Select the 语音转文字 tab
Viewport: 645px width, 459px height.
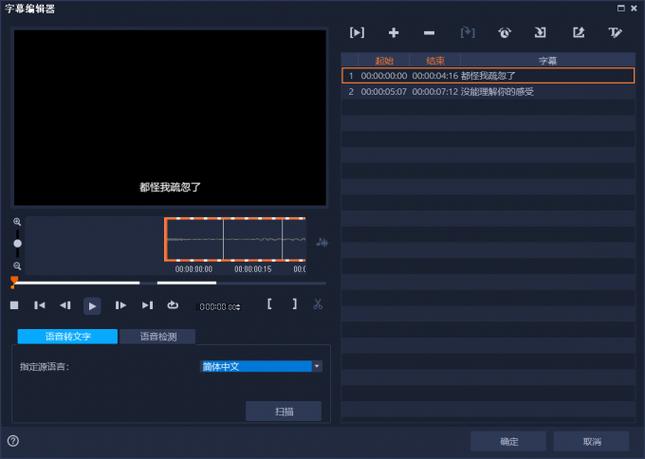click(x=67, y=337)
